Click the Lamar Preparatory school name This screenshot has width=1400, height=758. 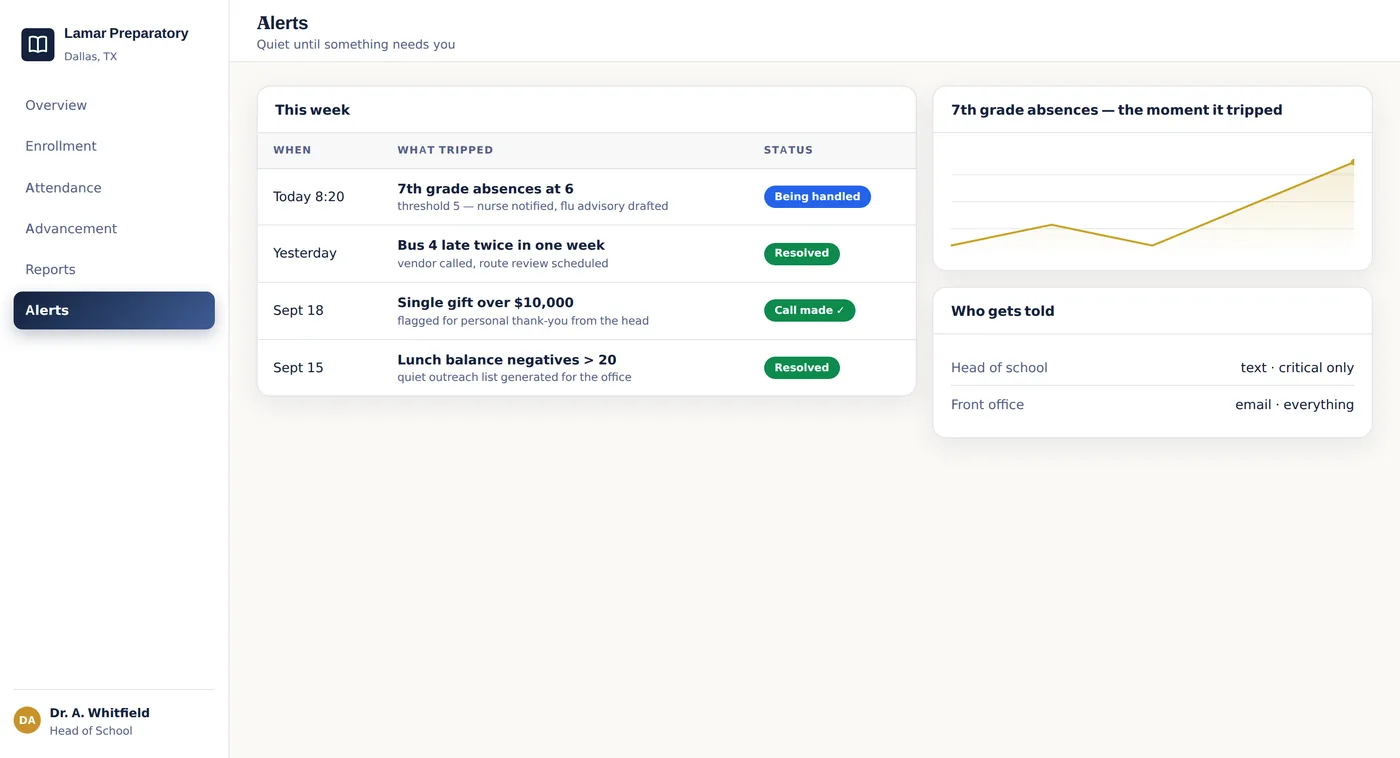tap(126, 33)
